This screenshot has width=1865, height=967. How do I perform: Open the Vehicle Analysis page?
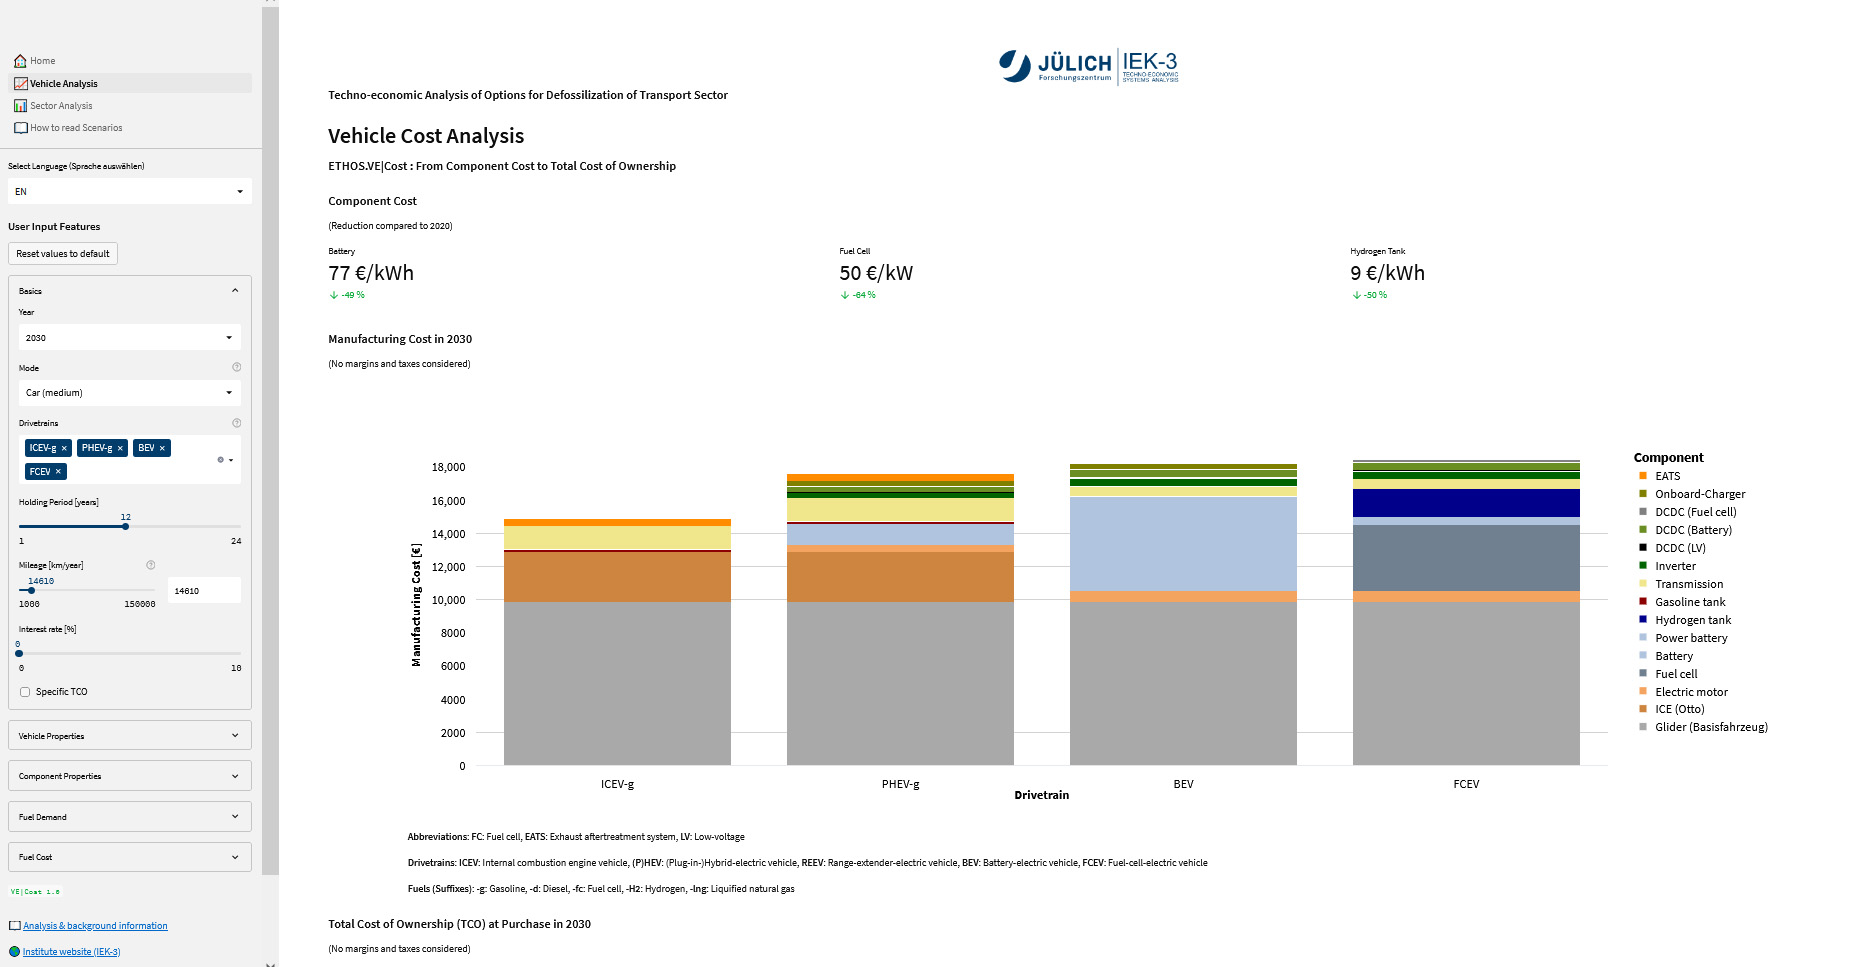64,84
